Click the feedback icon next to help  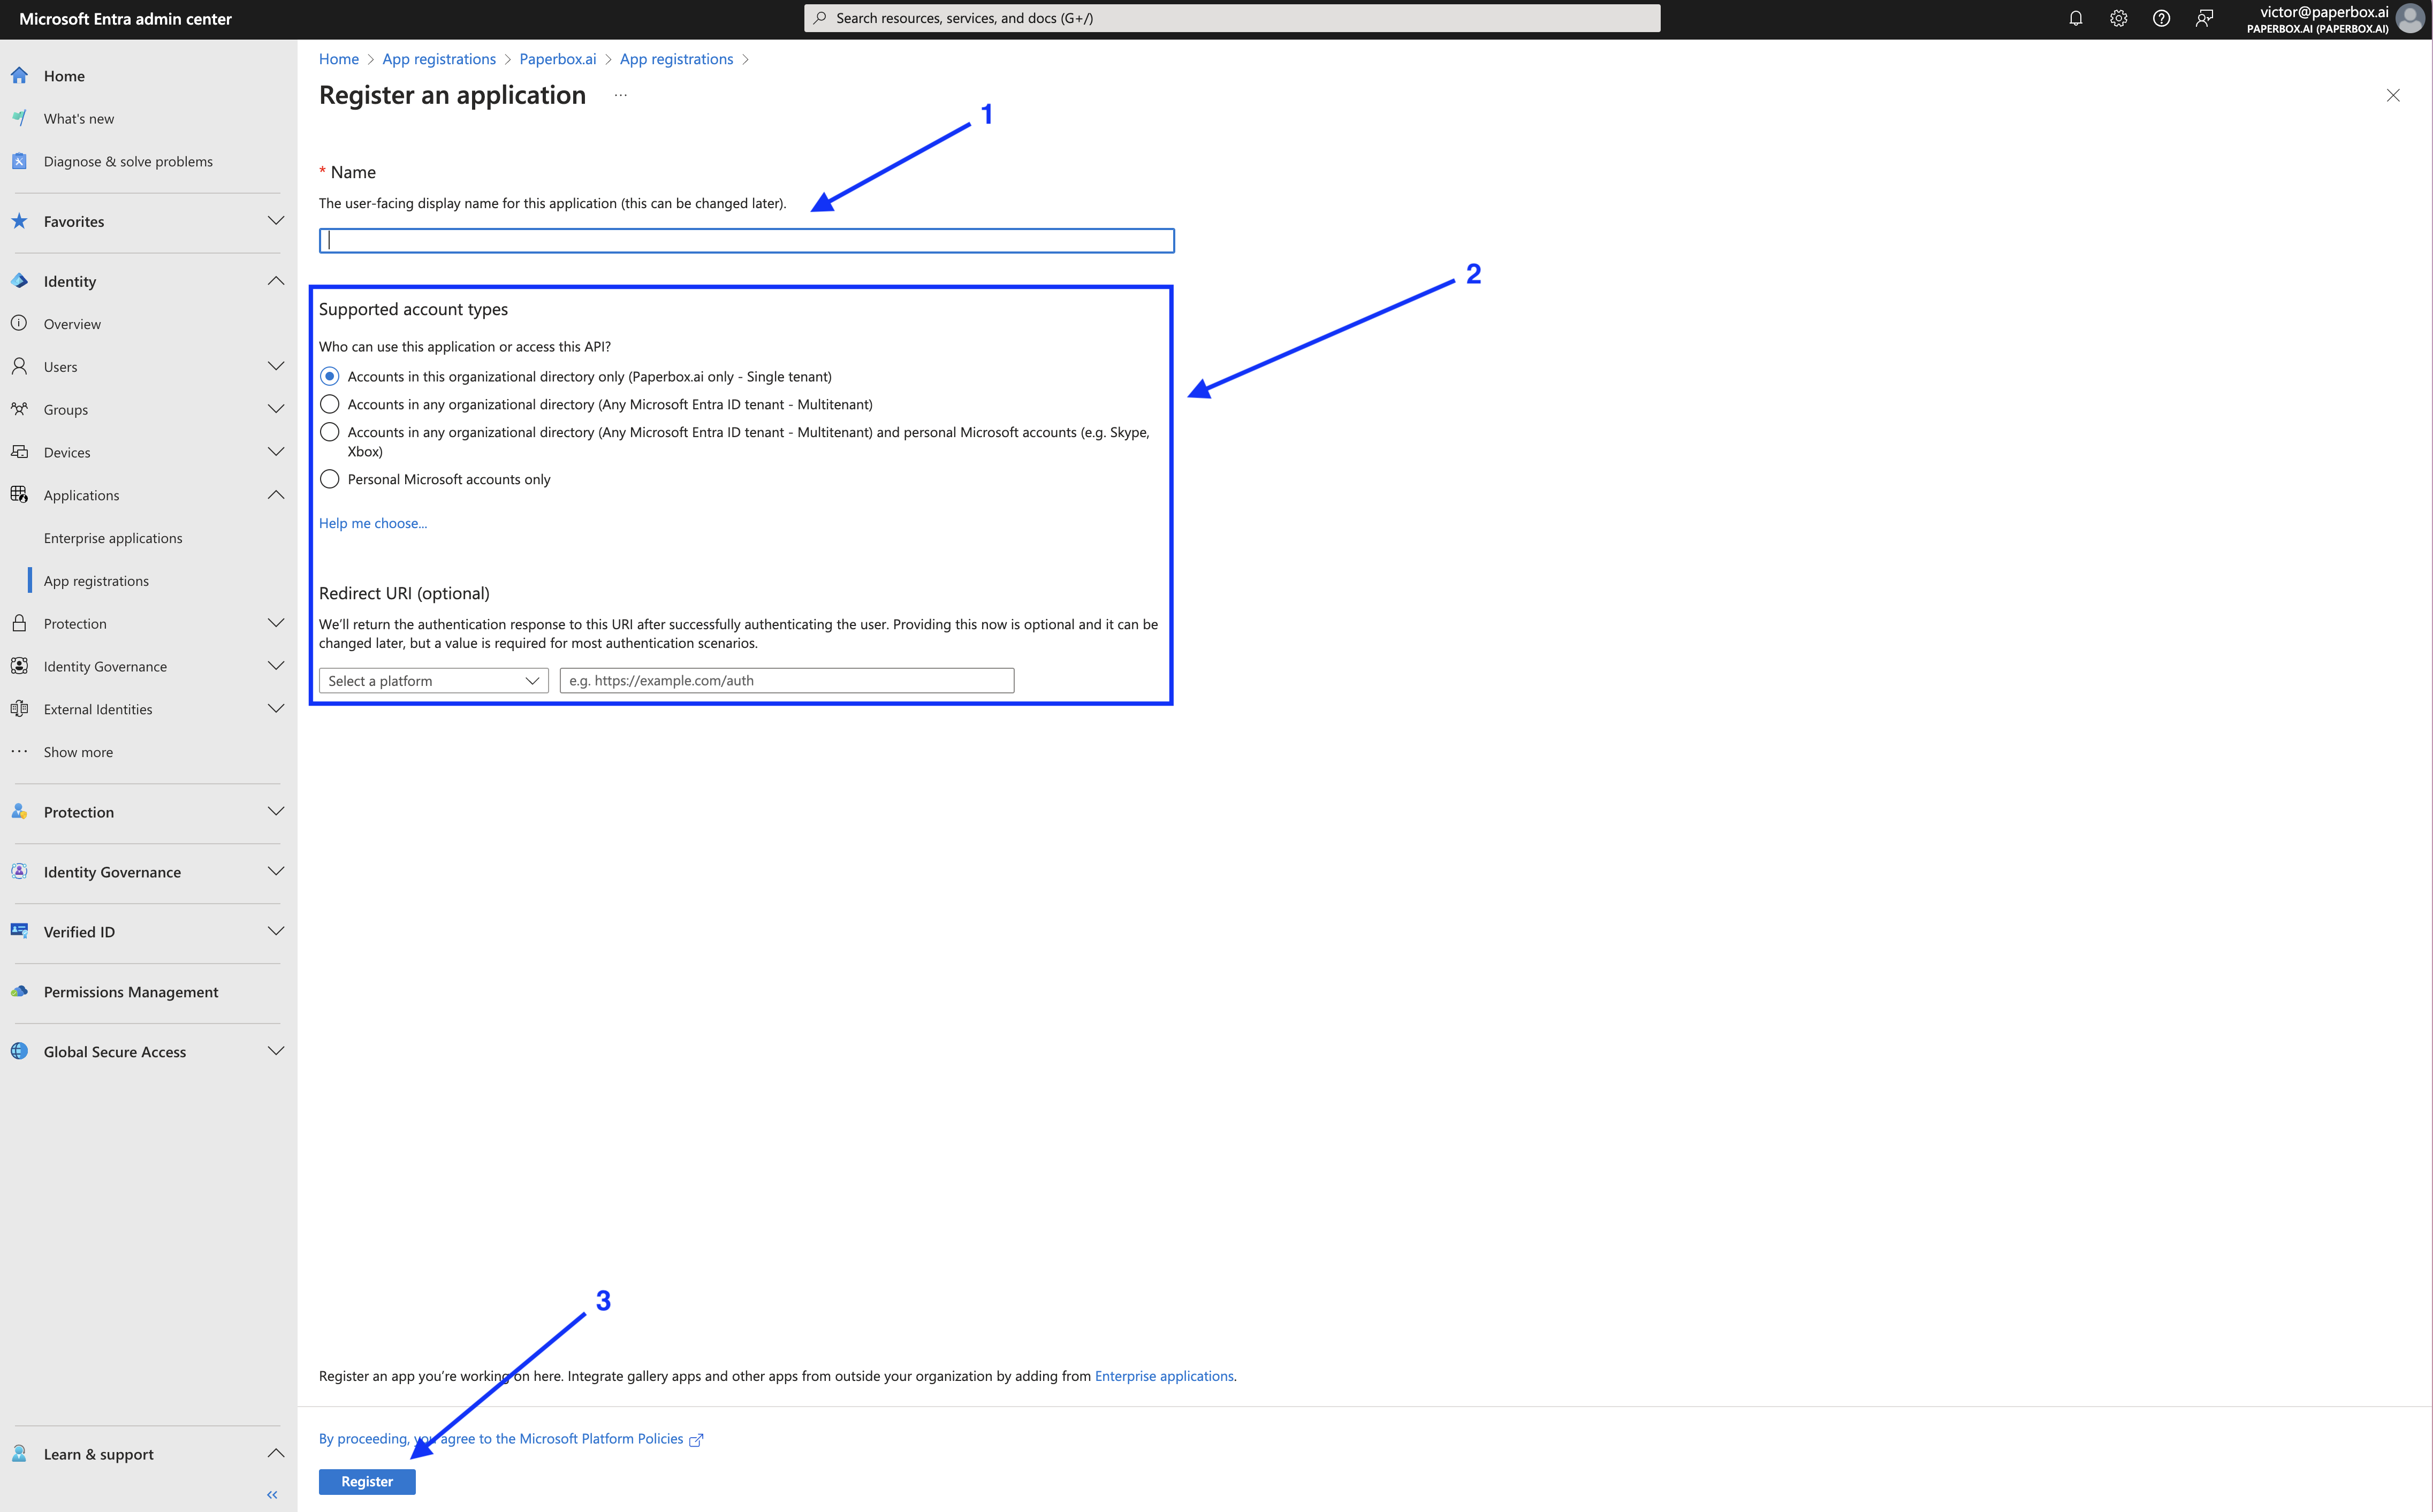pyautogui.click(x=2205, y=18)
